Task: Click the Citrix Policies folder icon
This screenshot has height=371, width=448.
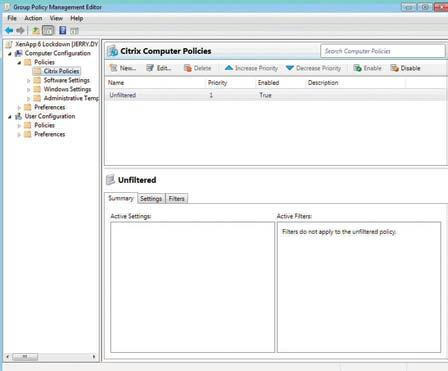Action: click(37, 71)
